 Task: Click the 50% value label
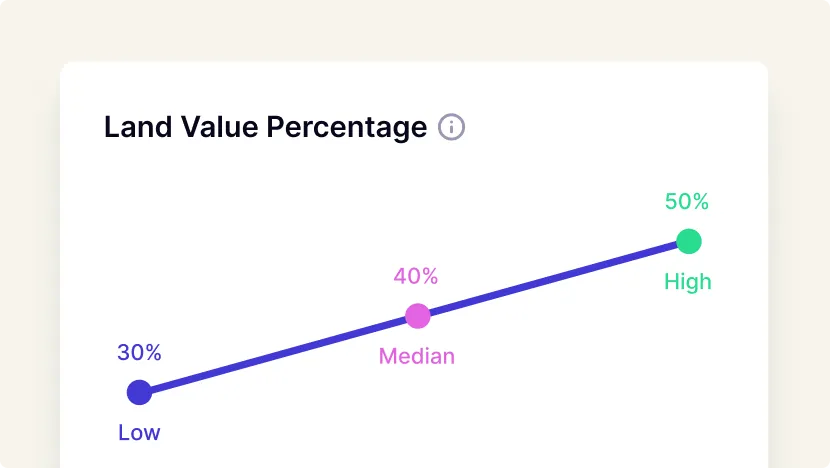687,202
